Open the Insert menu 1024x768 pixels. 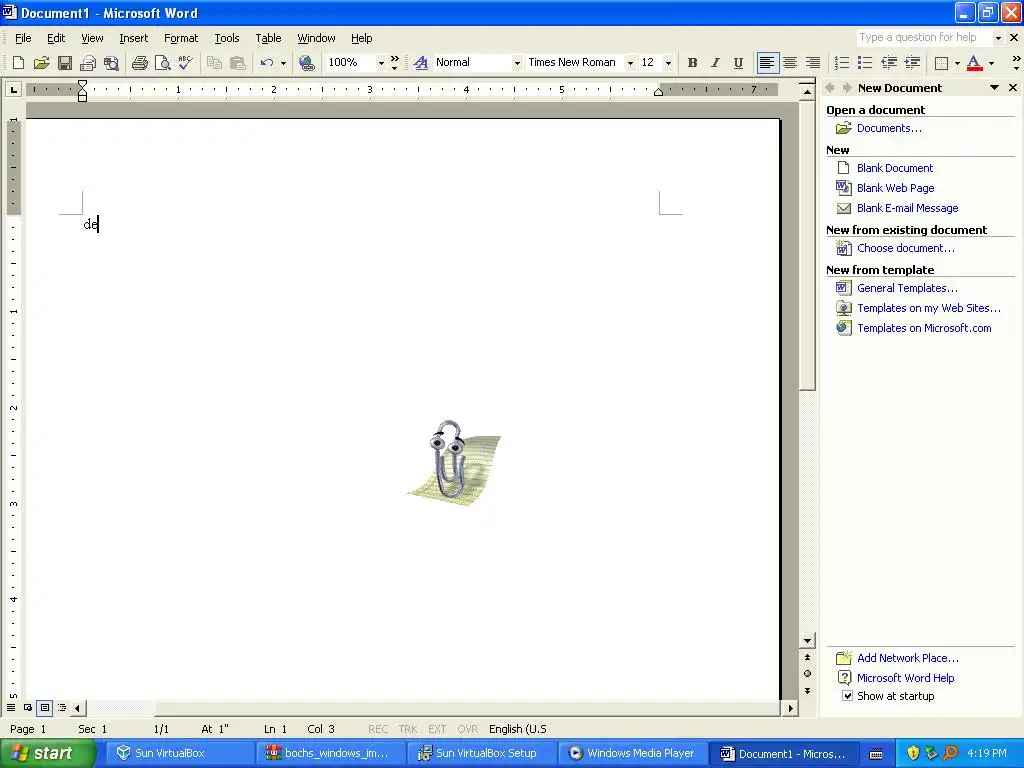pyautogui.click(x=133, y=38)
